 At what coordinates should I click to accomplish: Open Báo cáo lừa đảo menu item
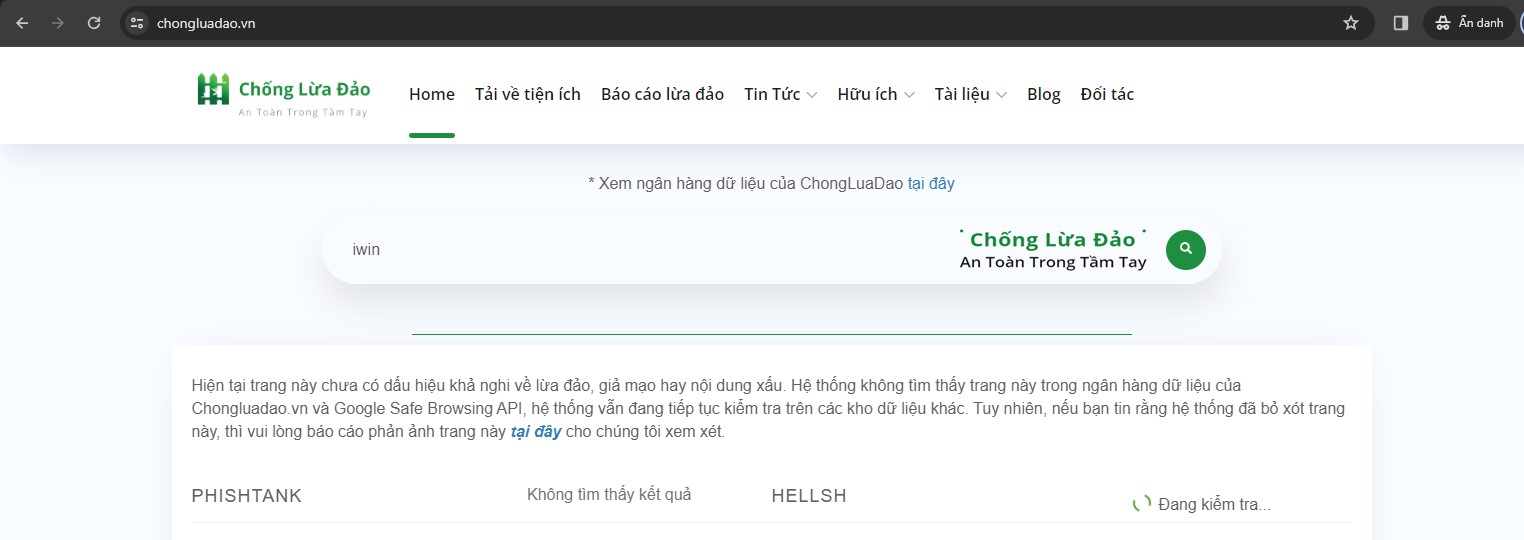click(x=662, y=94)
